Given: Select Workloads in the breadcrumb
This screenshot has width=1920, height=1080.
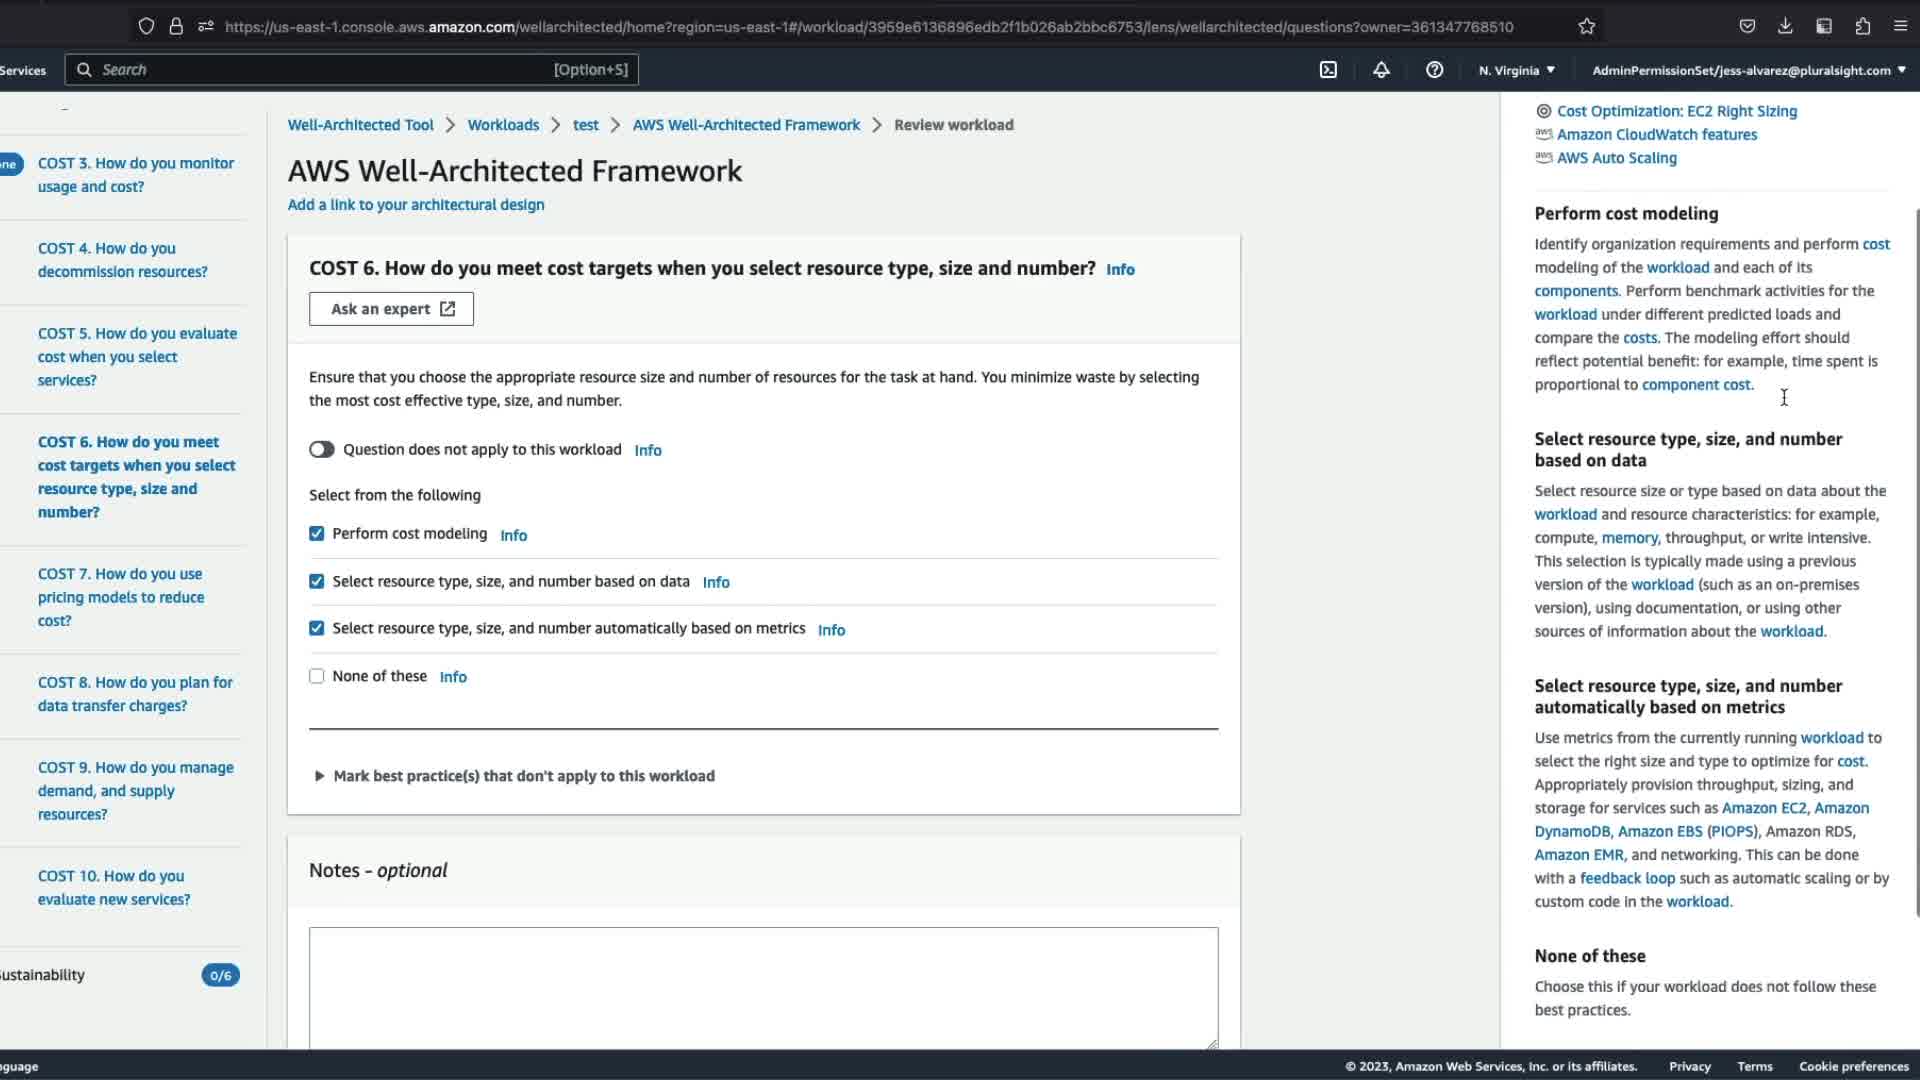Looking at the screenshot, I should [503, 125].
